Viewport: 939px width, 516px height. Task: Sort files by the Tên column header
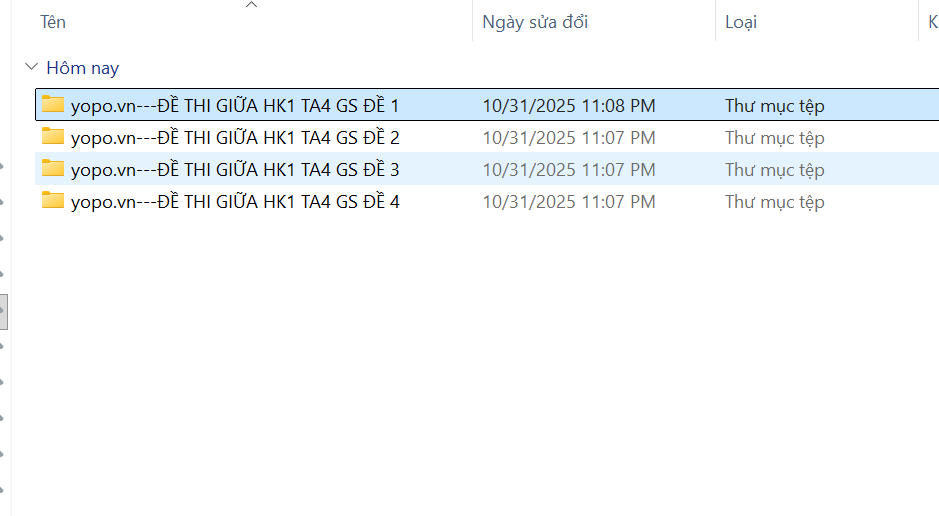(x=53, y=22)
